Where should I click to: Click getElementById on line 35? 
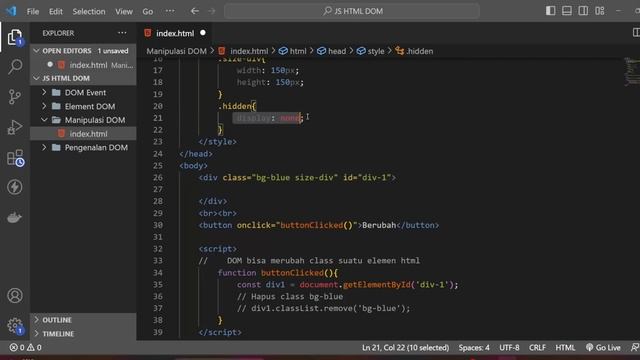click(x=376, y=284)
